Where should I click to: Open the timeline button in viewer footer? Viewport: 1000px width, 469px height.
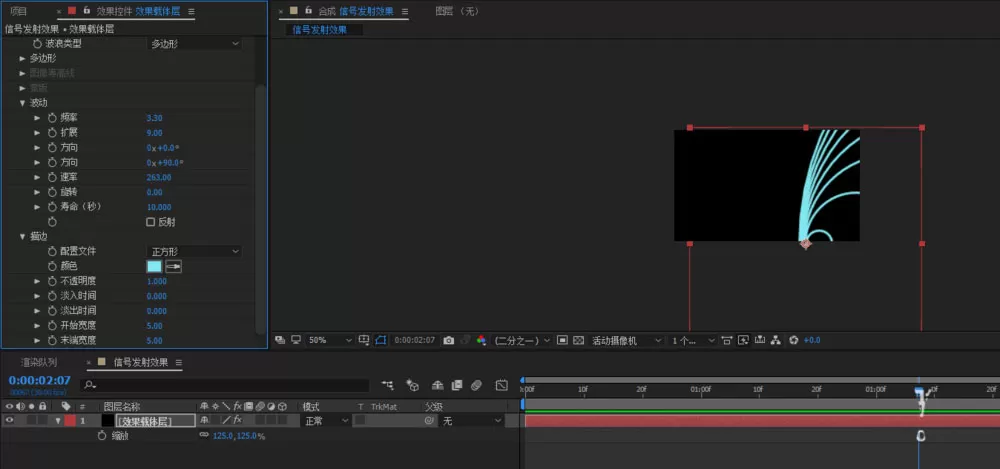tap(760, 341)
